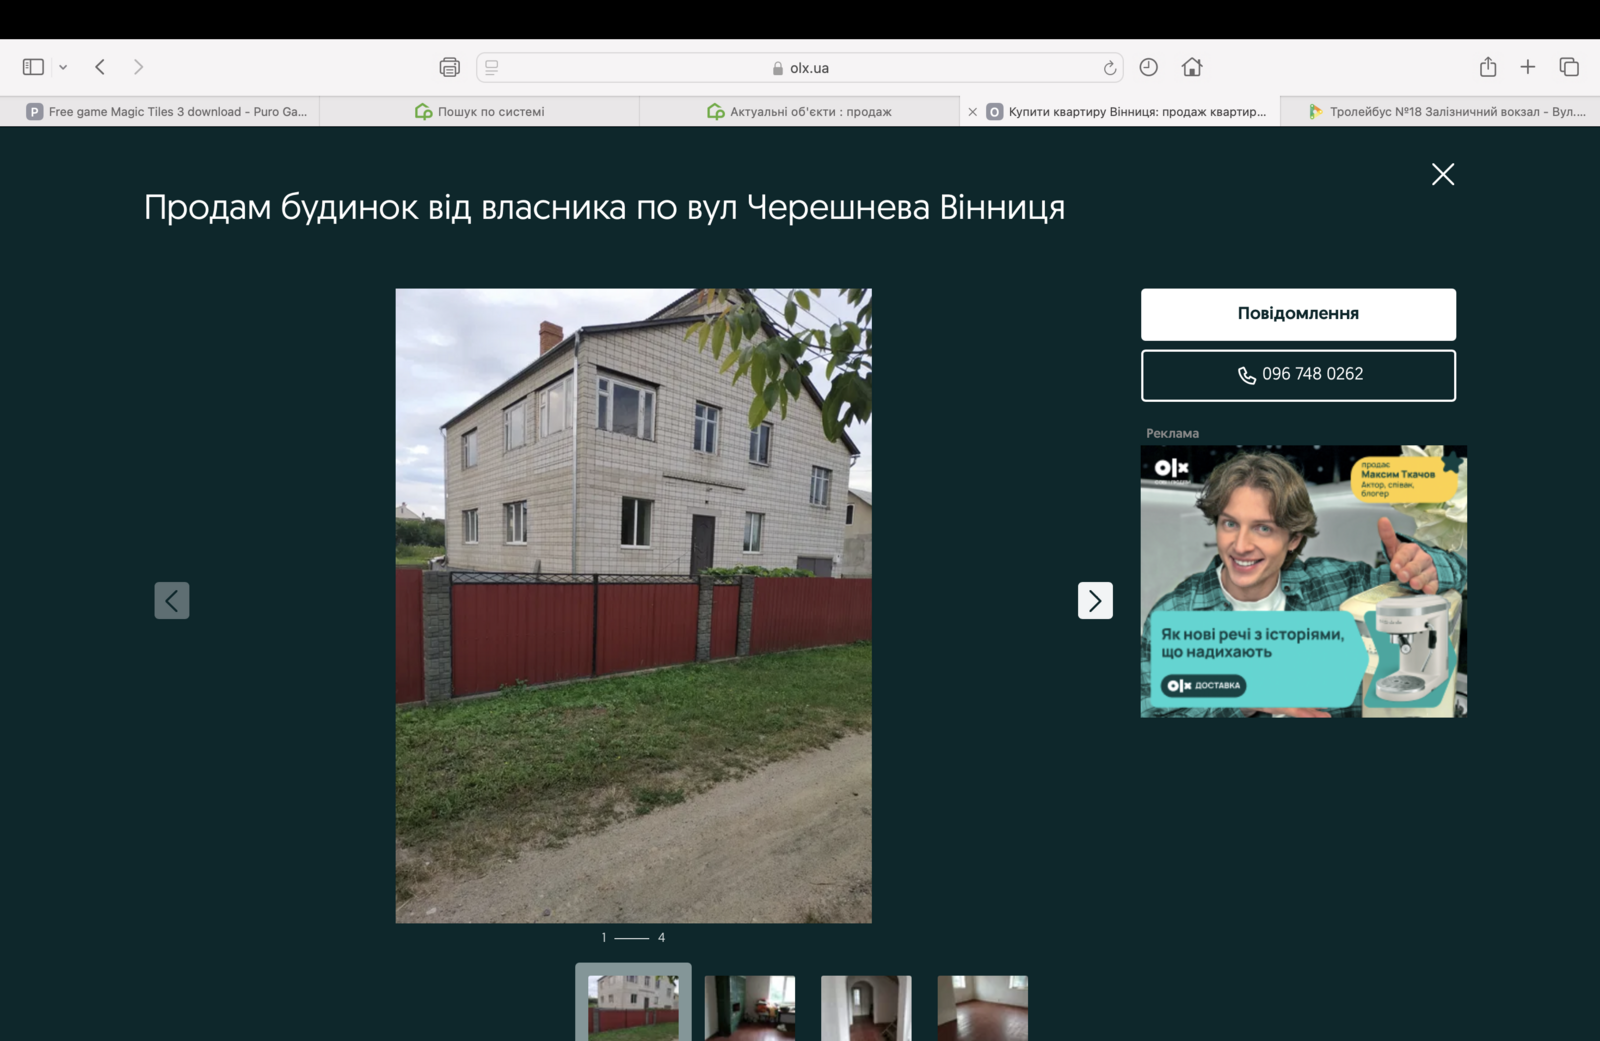The image size is (1600, 1041).
Task: Call the phone number 096 748 0262
Action: [1297, 375]
